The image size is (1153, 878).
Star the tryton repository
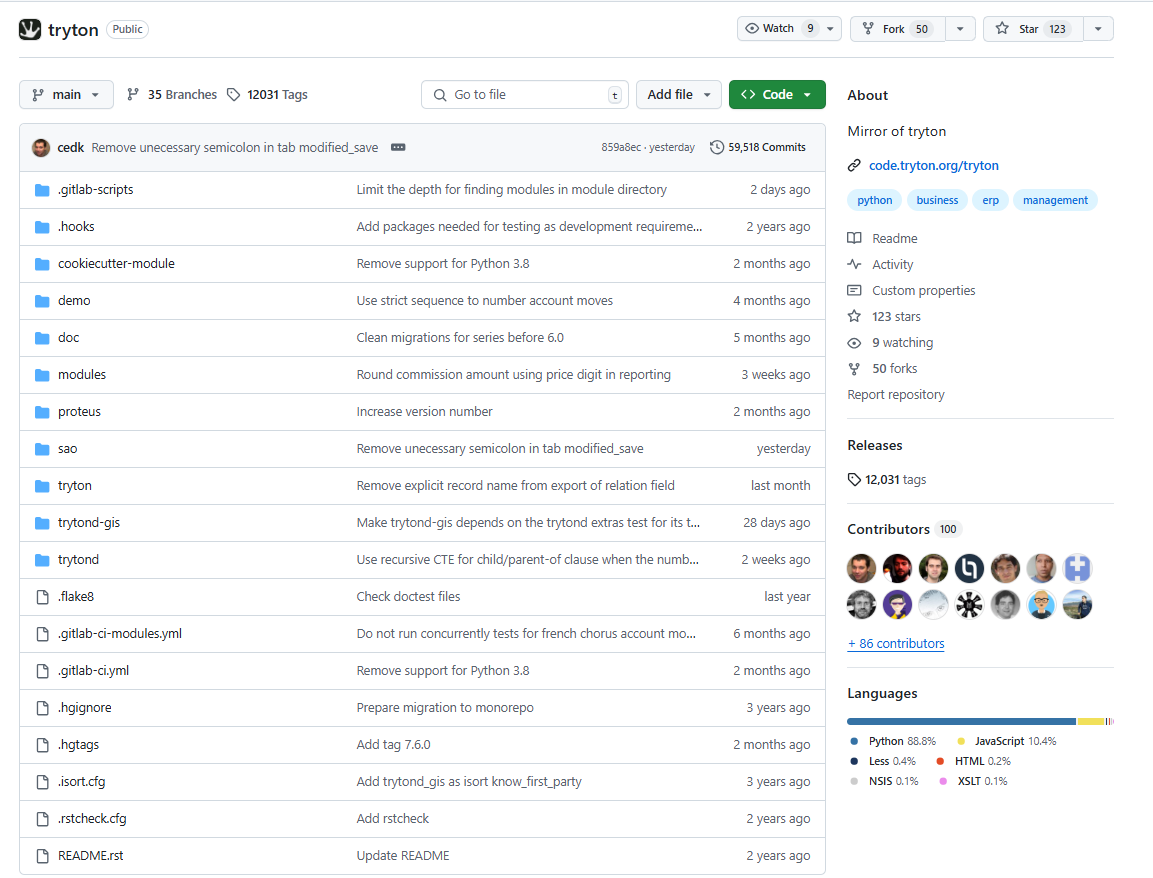click(x=1033, y=29)
